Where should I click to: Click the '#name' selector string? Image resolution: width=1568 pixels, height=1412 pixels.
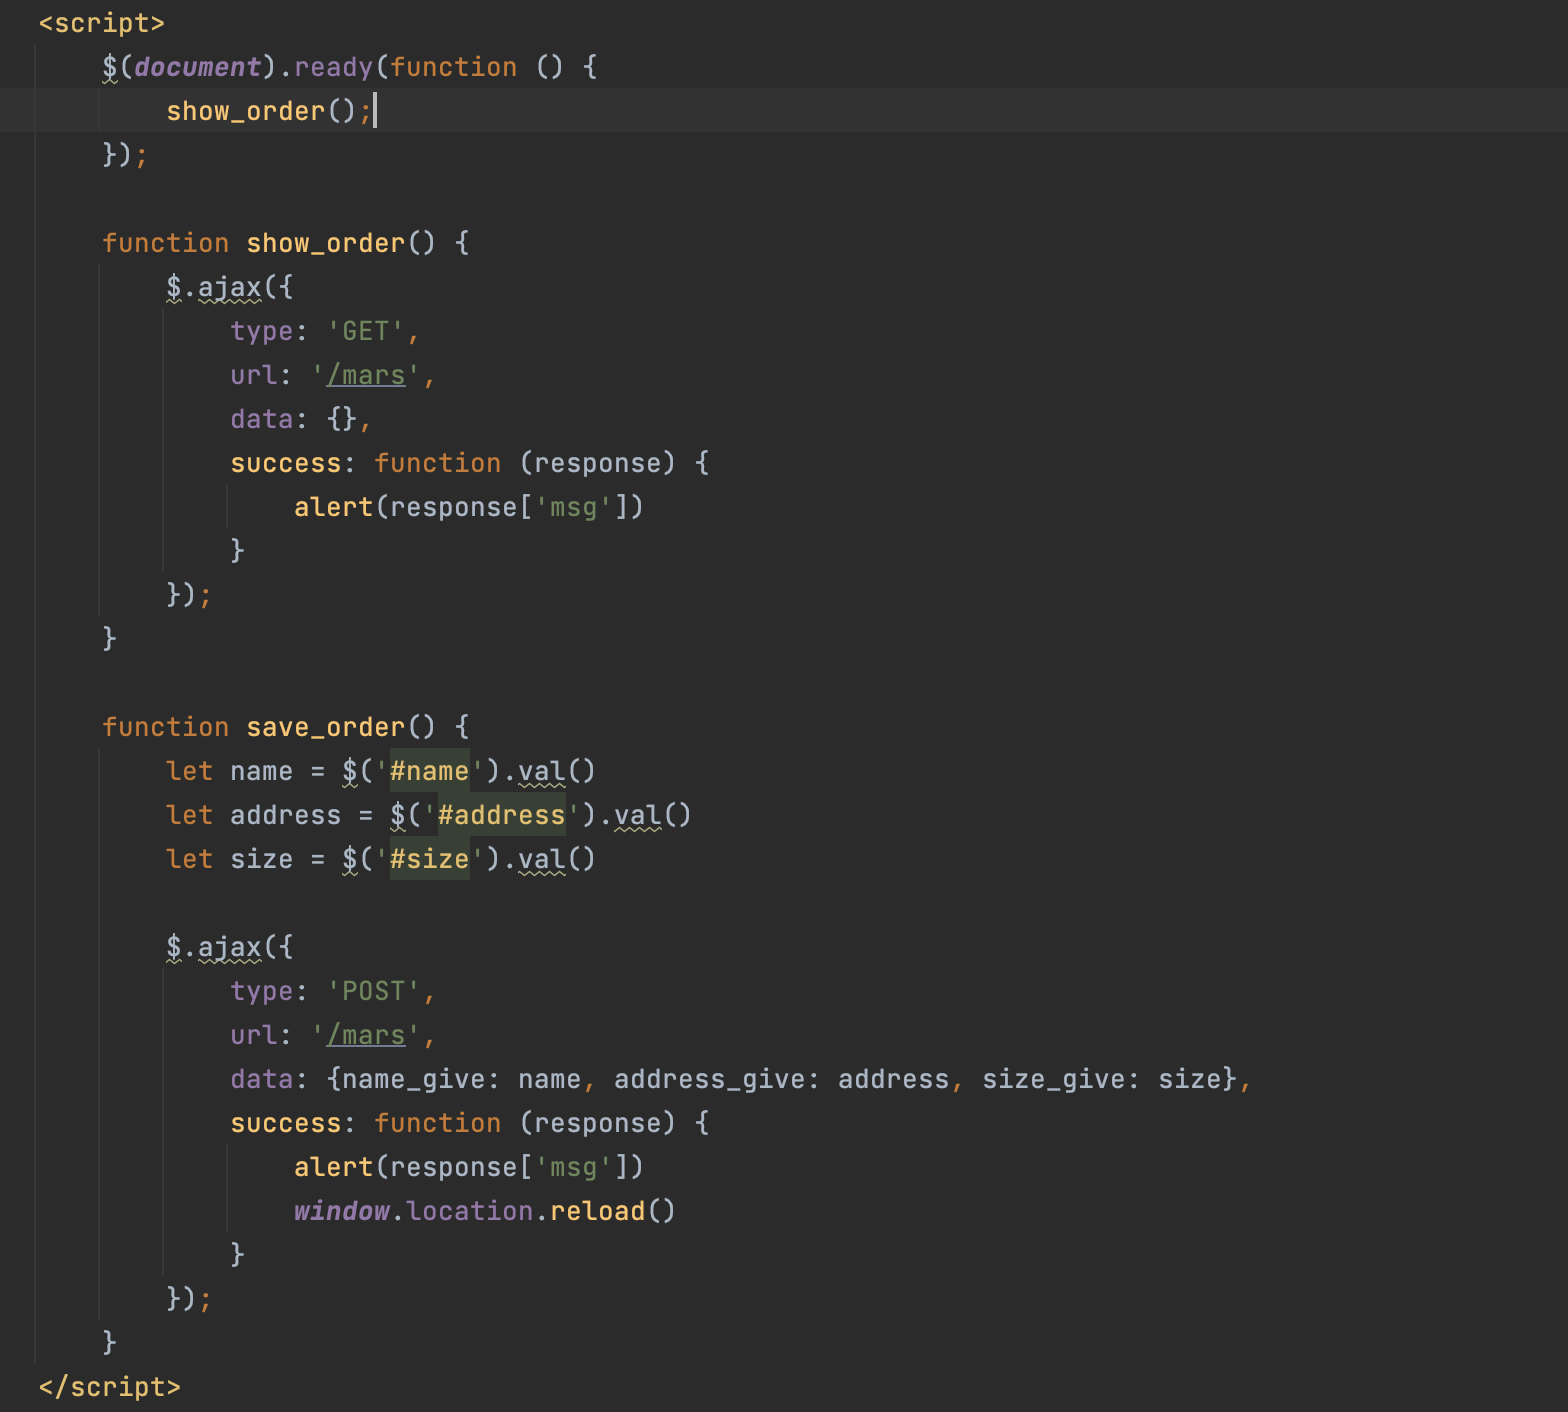pyautogui.click(x=430, y=771)
